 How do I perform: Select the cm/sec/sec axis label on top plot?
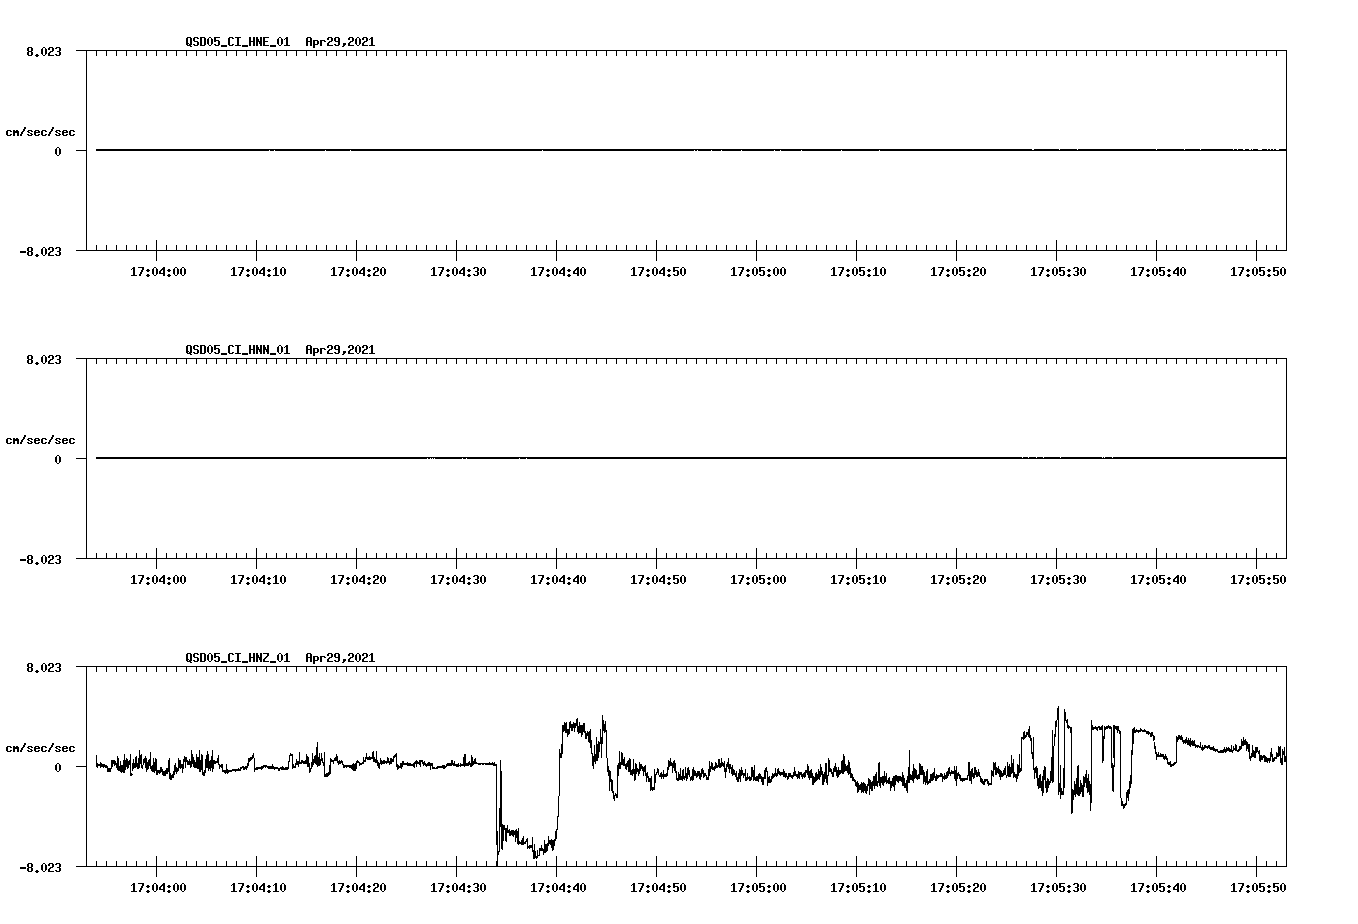tap(41, 131)
